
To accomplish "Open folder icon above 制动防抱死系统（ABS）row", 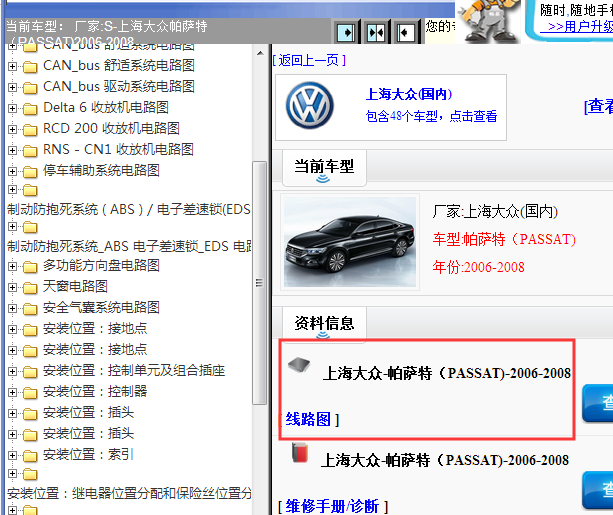I will [30, 190].
